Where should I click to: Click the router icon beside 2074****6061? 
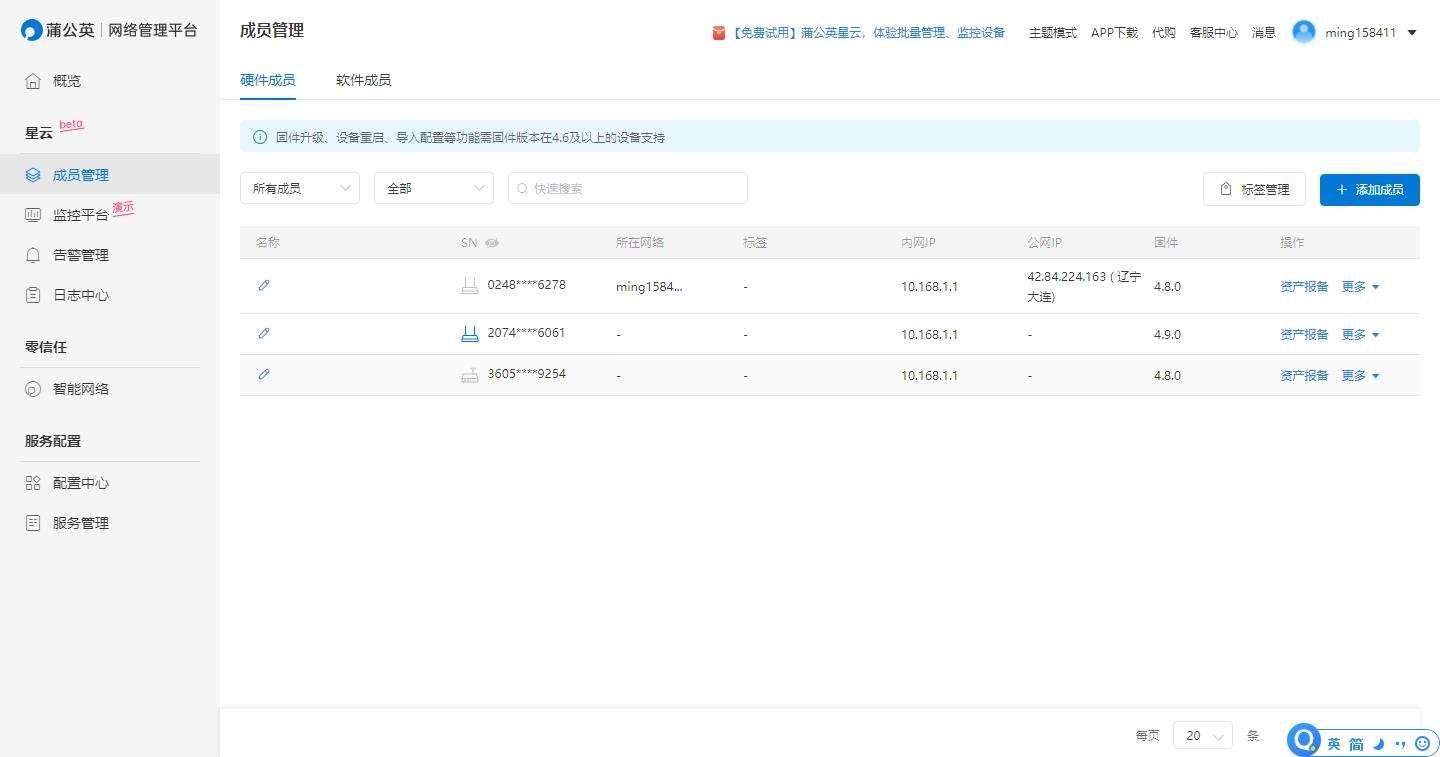coord(469,334)
